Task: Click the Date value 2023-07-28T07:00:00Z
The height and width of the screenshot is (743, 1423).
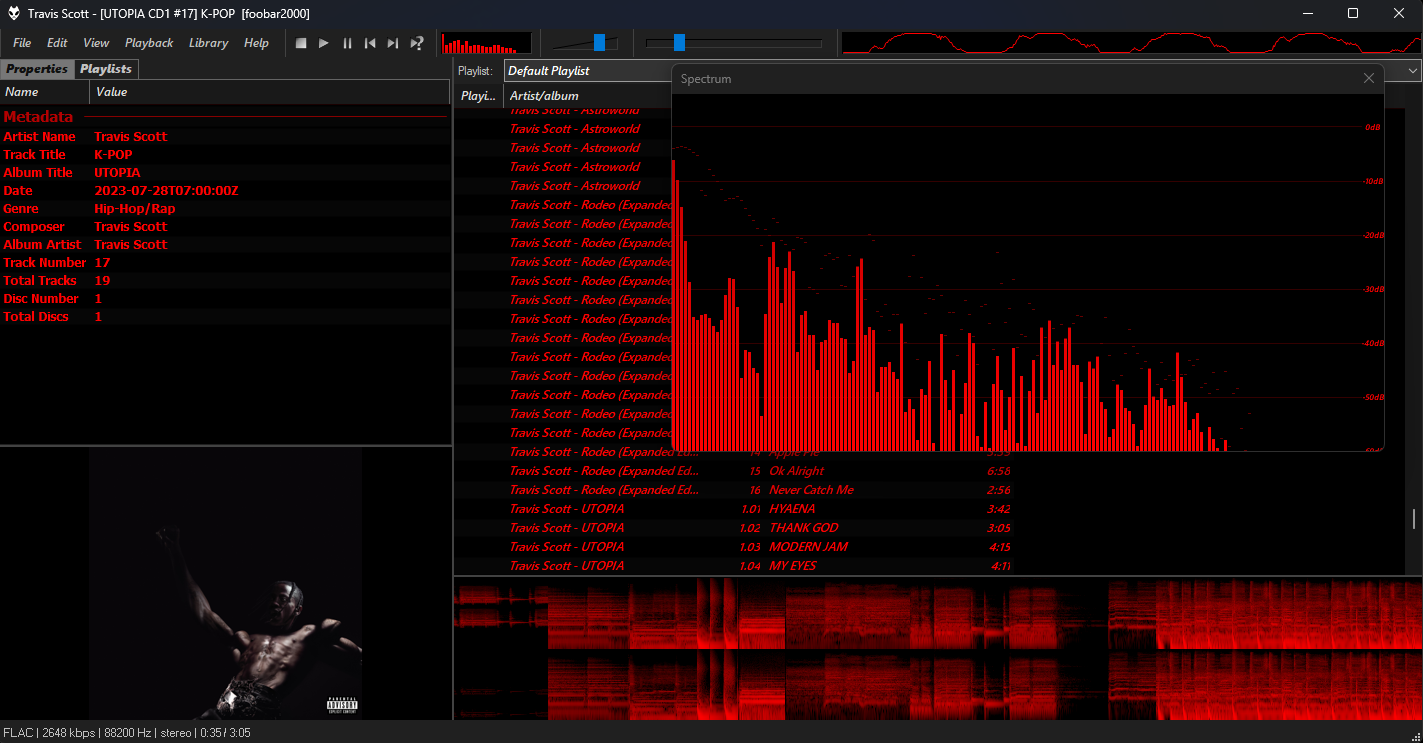Action: click(166, 191)
